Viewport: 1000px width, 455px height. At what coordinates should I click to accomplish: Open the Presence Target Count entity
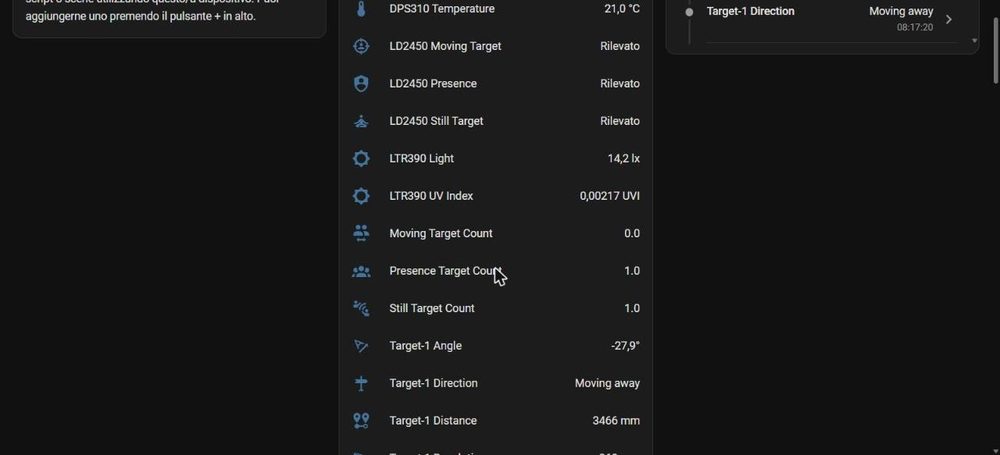click(496, 271)
